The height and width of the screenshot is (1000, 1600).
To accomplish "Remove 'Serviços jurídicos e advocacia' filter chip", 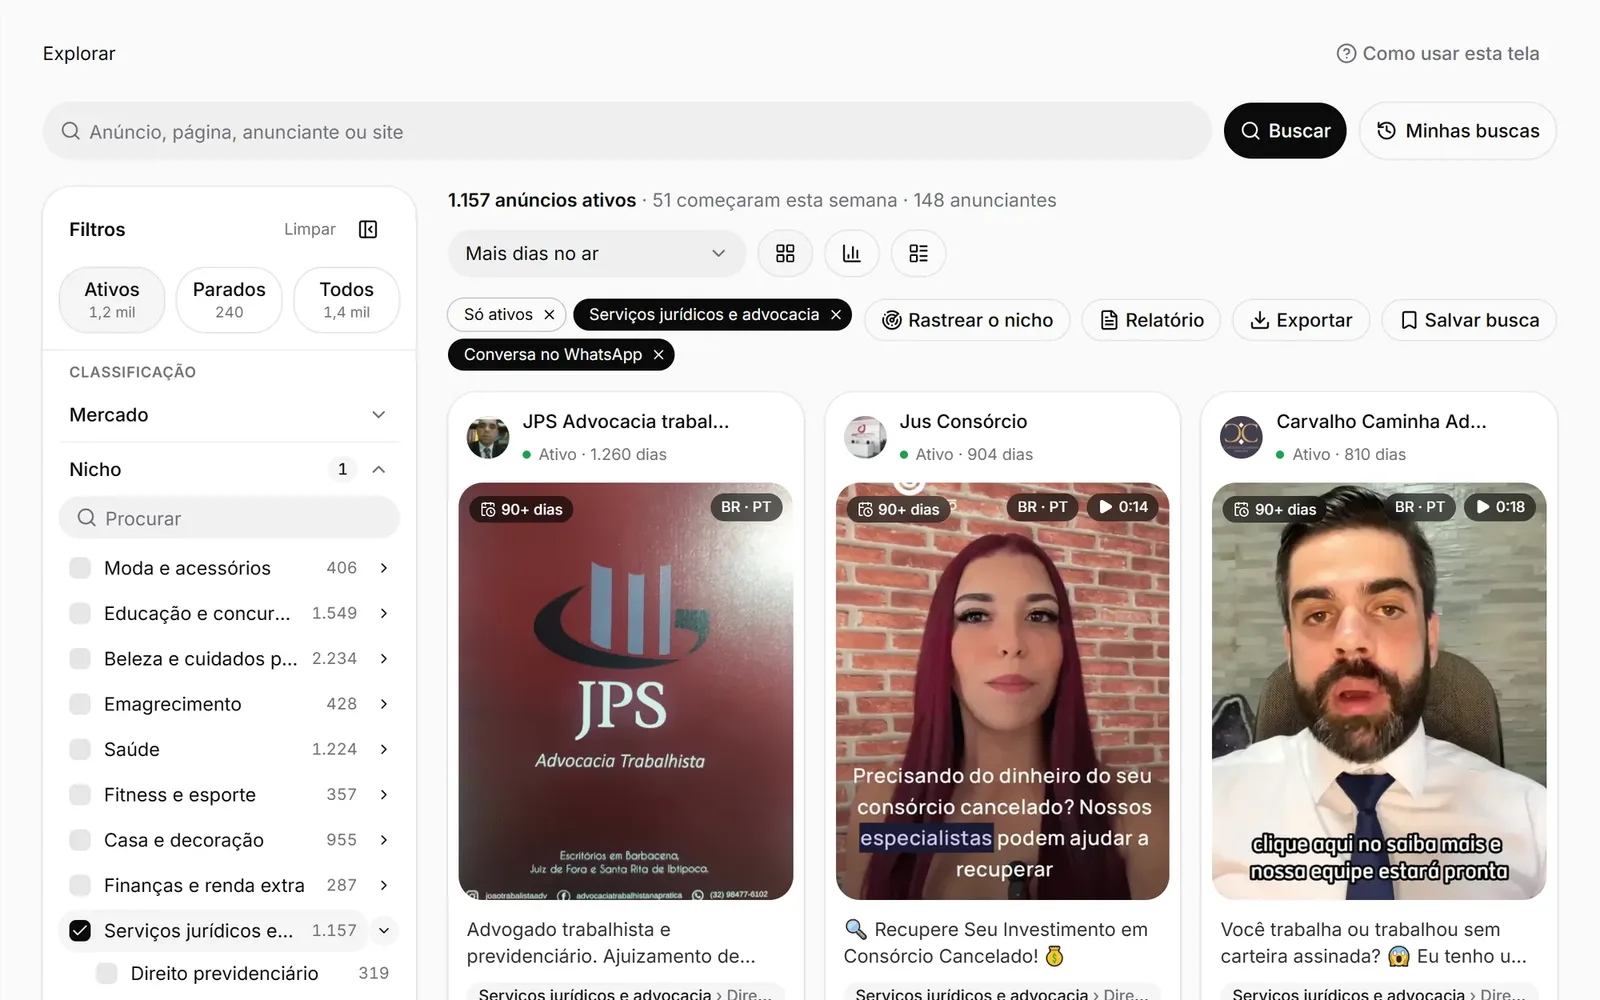I will 836,315.
